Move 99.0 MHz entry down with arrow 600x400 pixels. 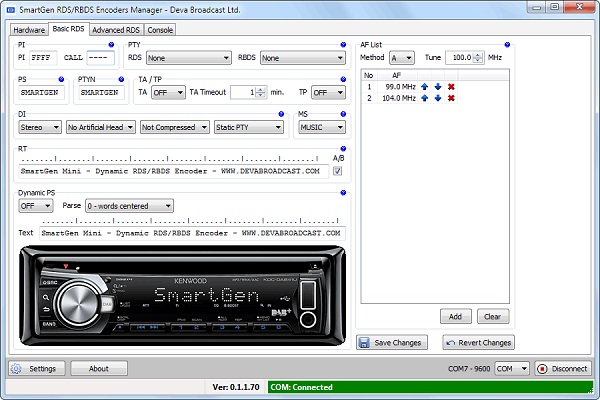[438, 87]
